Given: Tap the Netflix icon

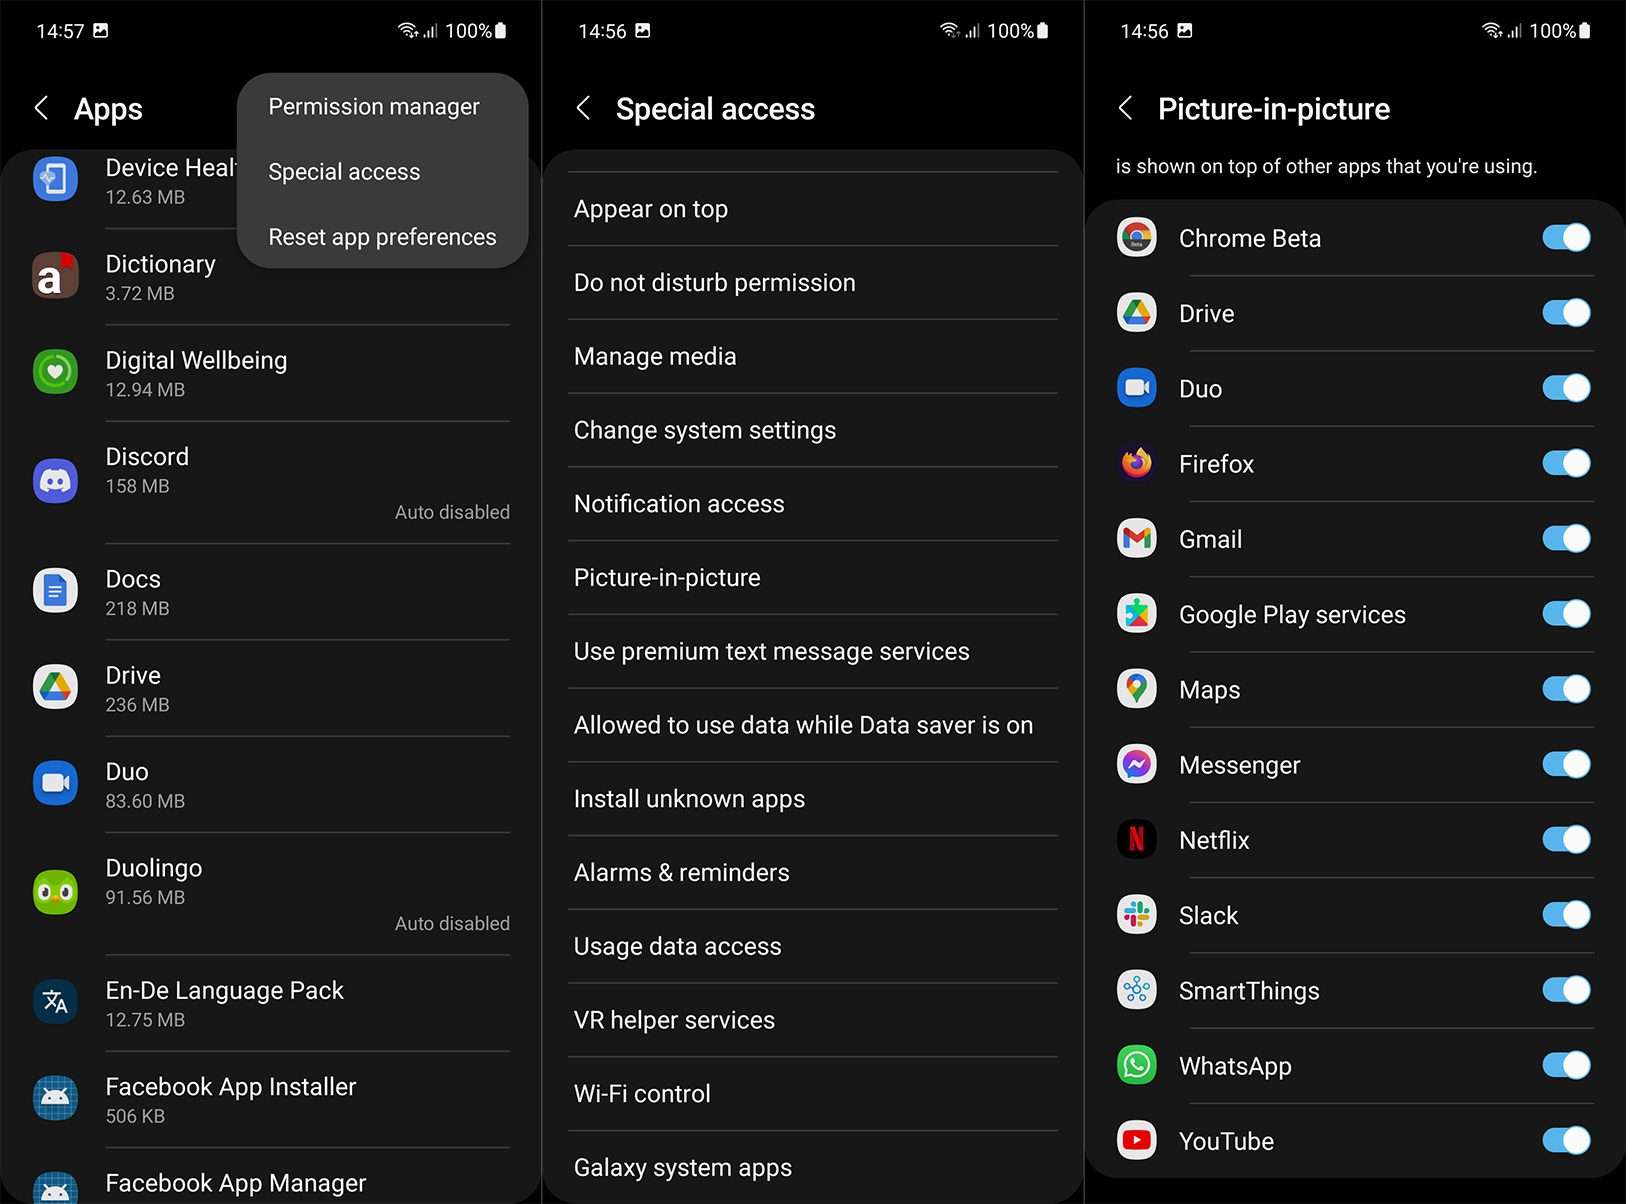Looking at the screenshot, I should (1137, 839).
